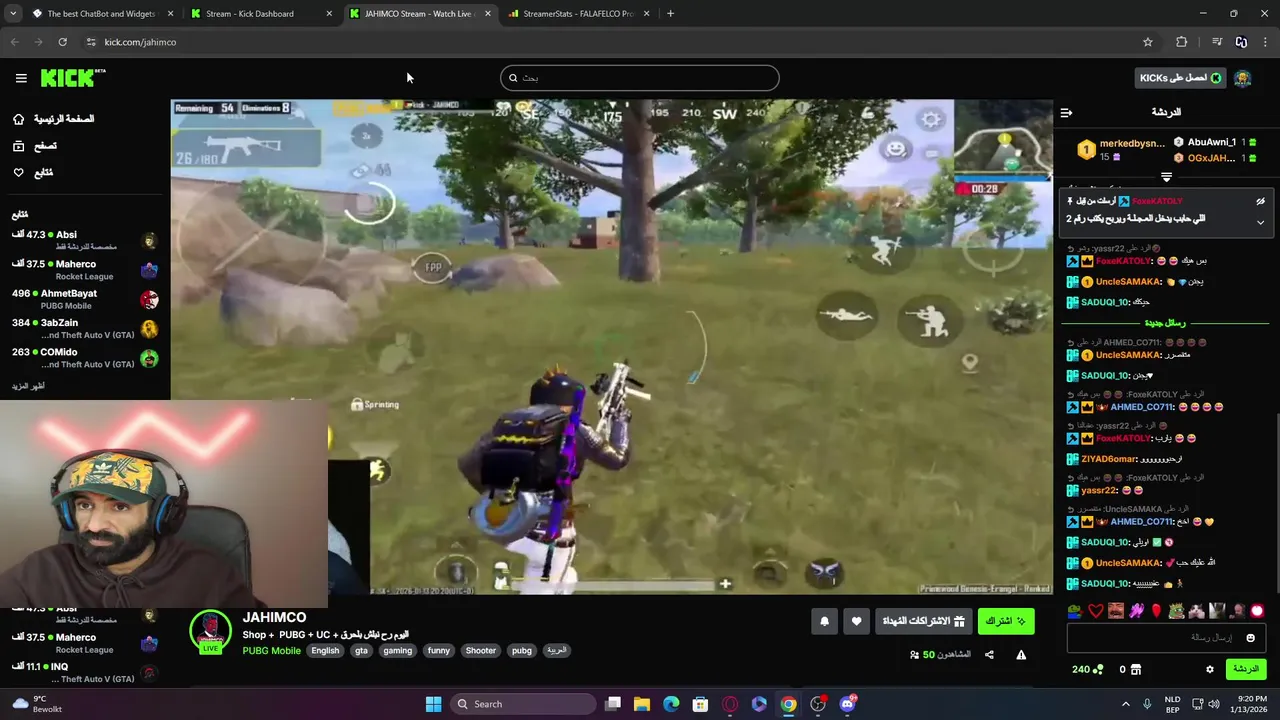Click the get KICKs button in header
The image size is (1280, 720).
point(1180,78)
